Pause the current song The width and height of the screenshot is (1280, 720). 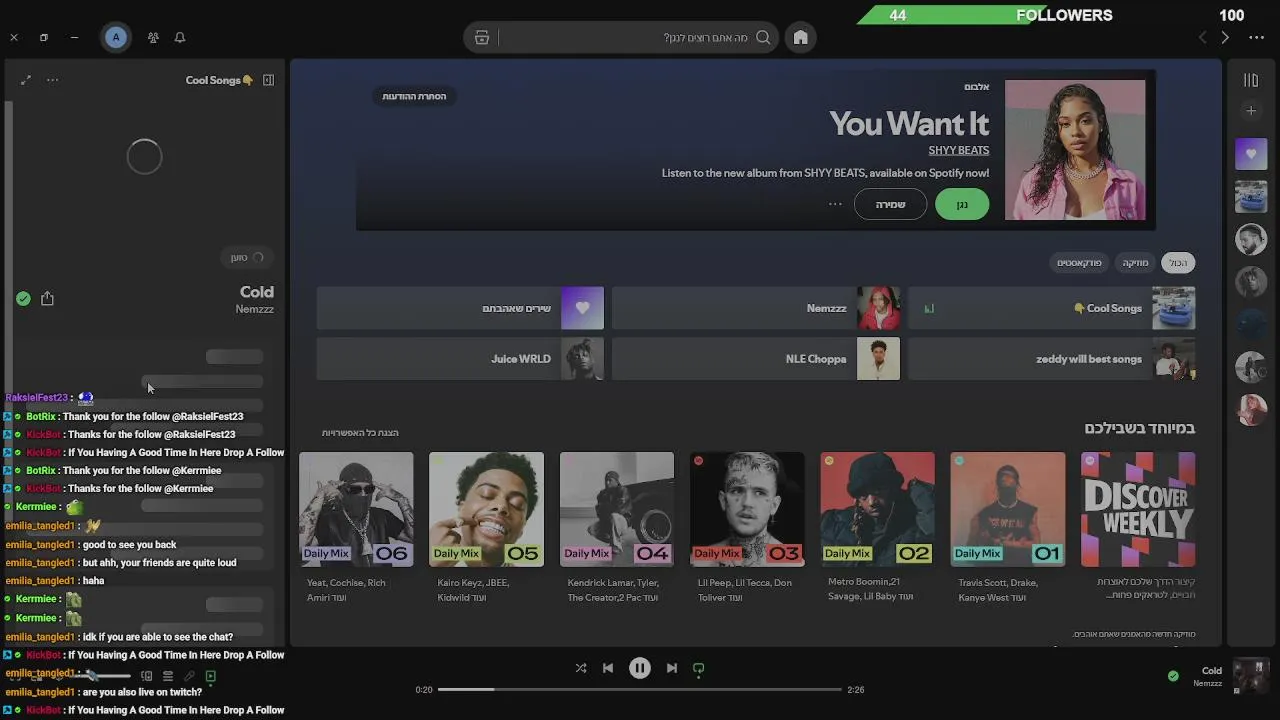pos(640,668)
